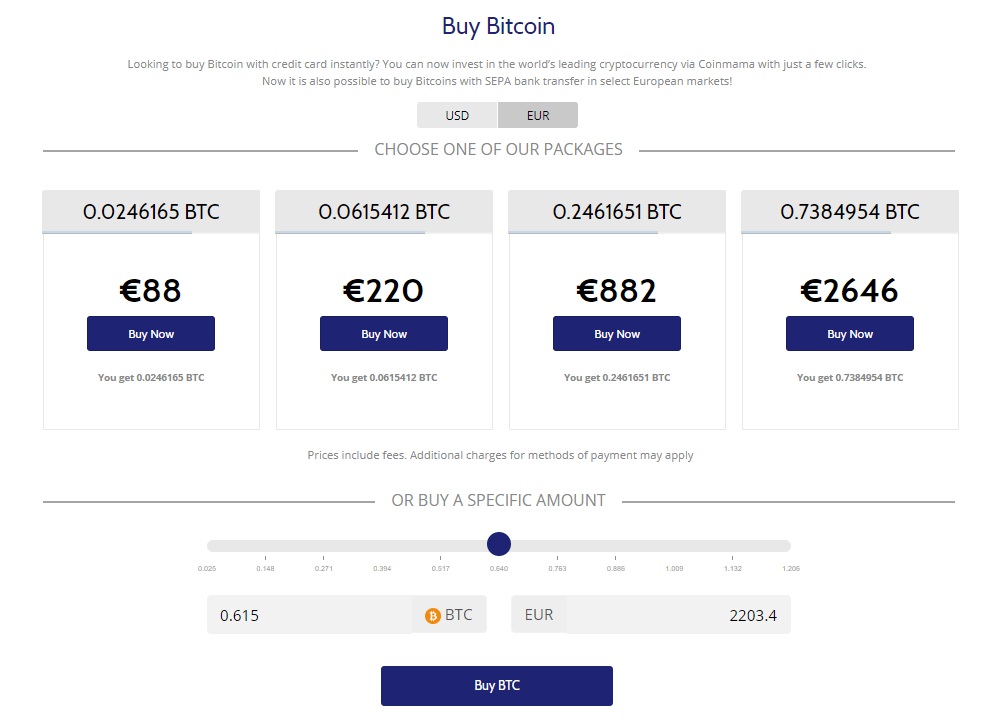Image resolution: width=1003 pixels, height=728 pixels.
Task: Purchase the €882 package
Action: coord(617,334)
